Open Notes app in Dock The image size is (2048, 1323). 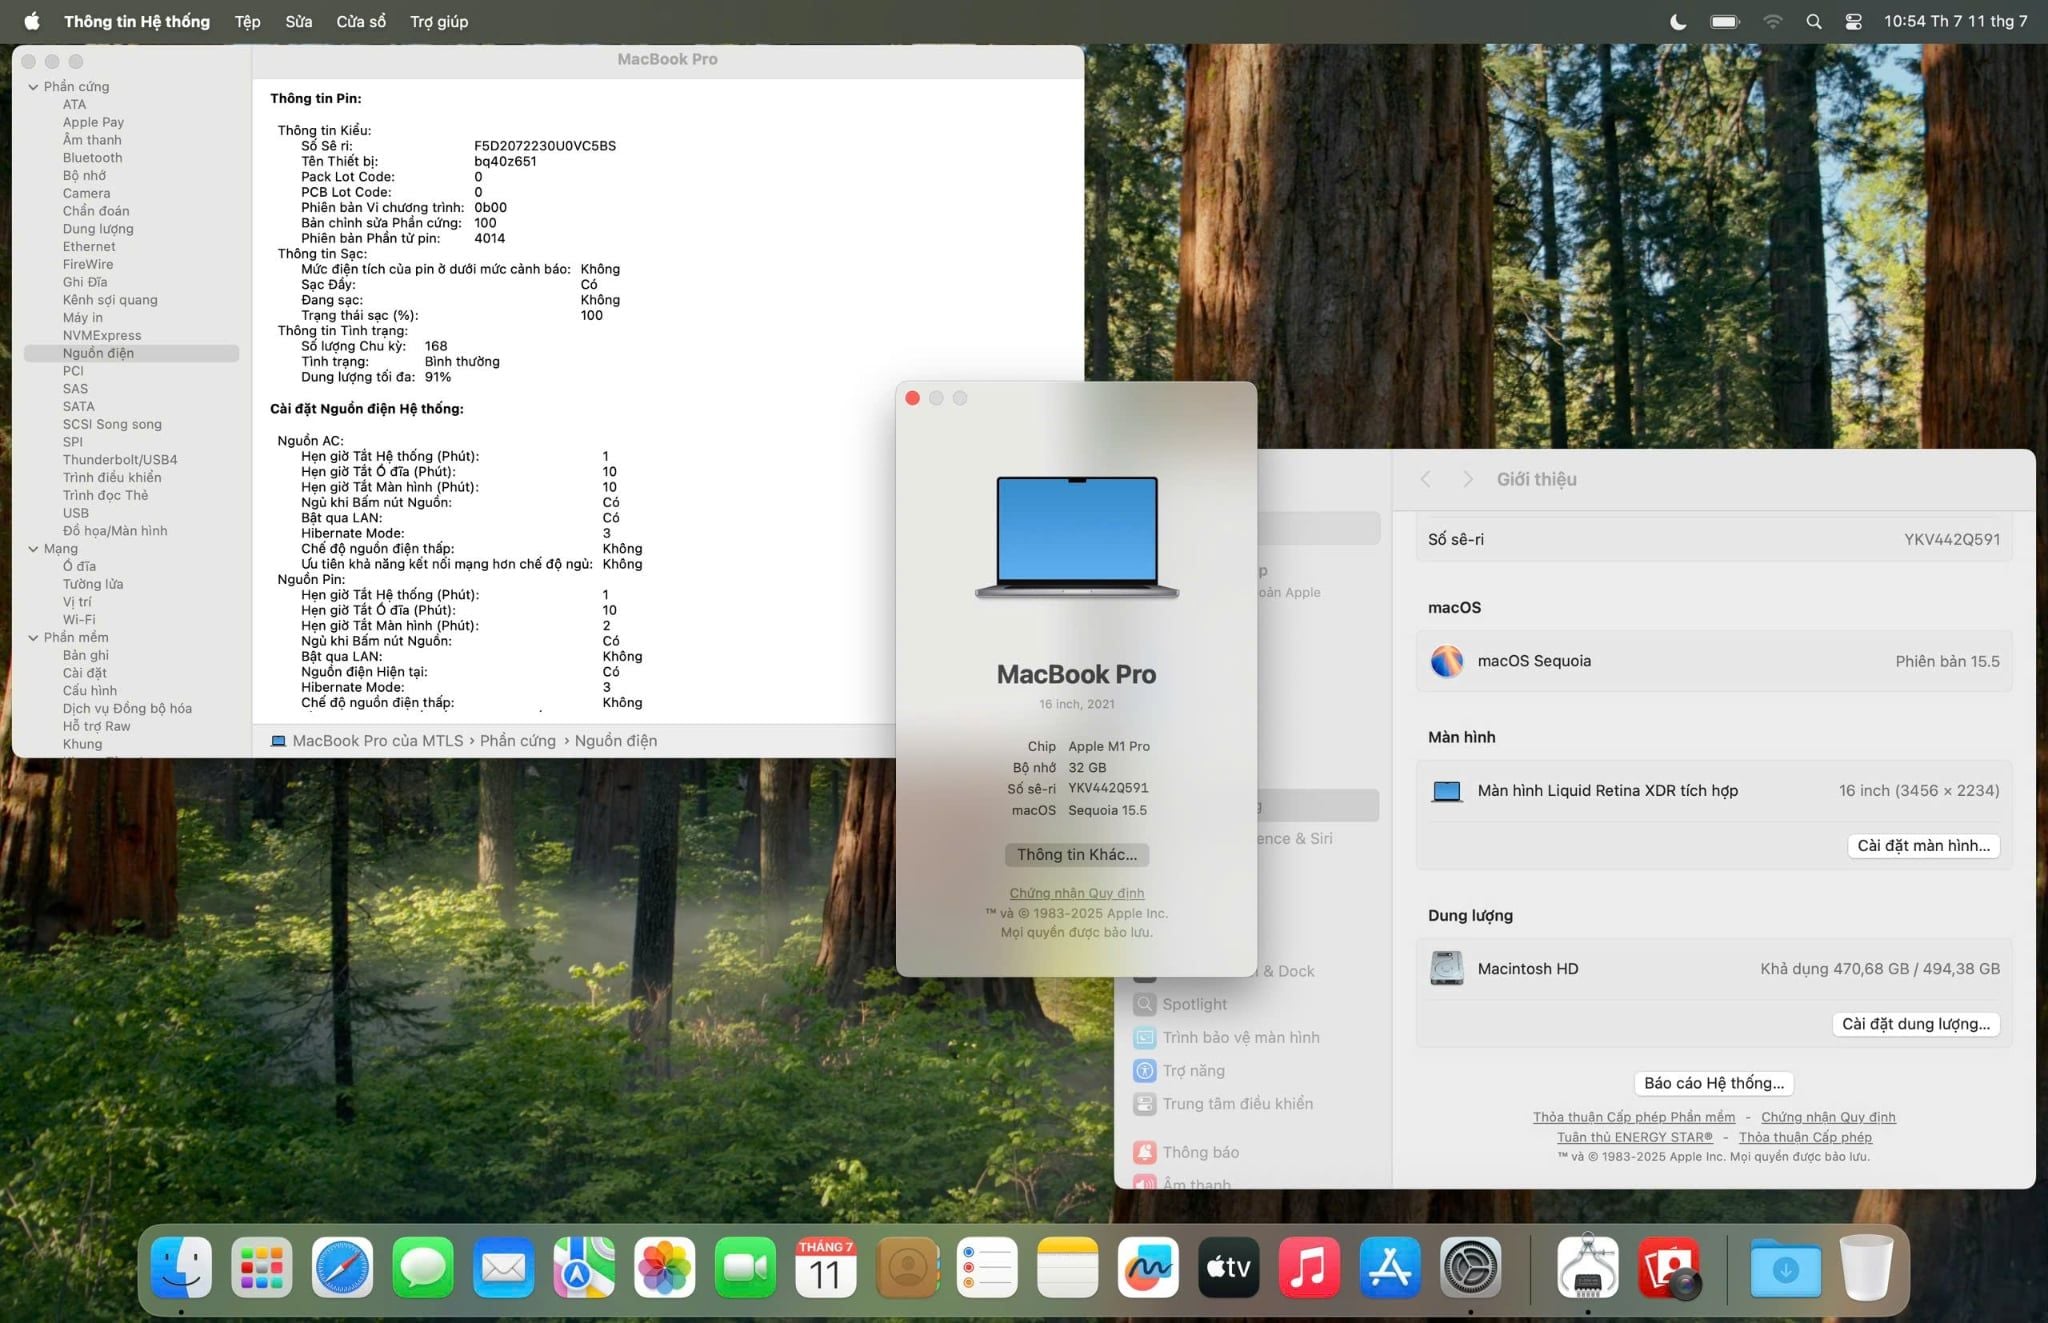pyautogui.click(x=1068, y=1267)
